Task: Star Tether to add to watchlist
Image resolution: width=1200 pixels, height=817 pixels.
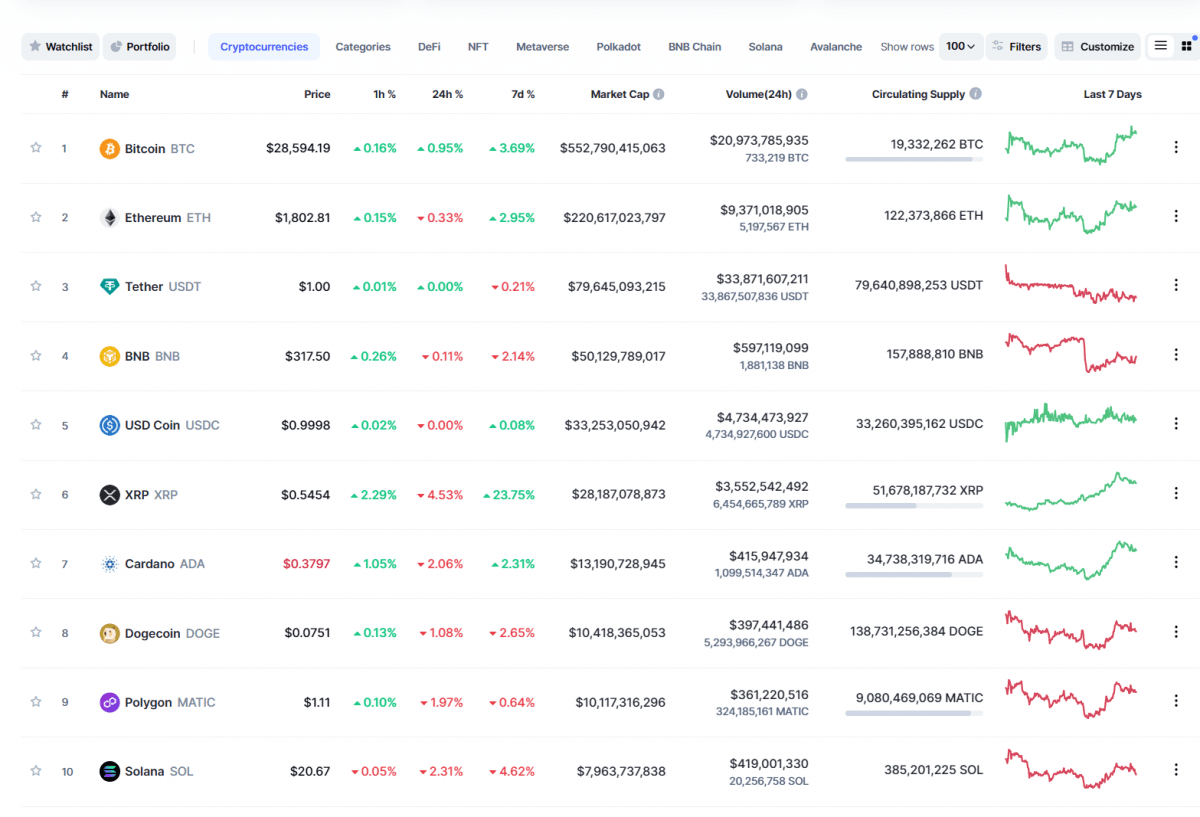Action: (x=36, y=286)
